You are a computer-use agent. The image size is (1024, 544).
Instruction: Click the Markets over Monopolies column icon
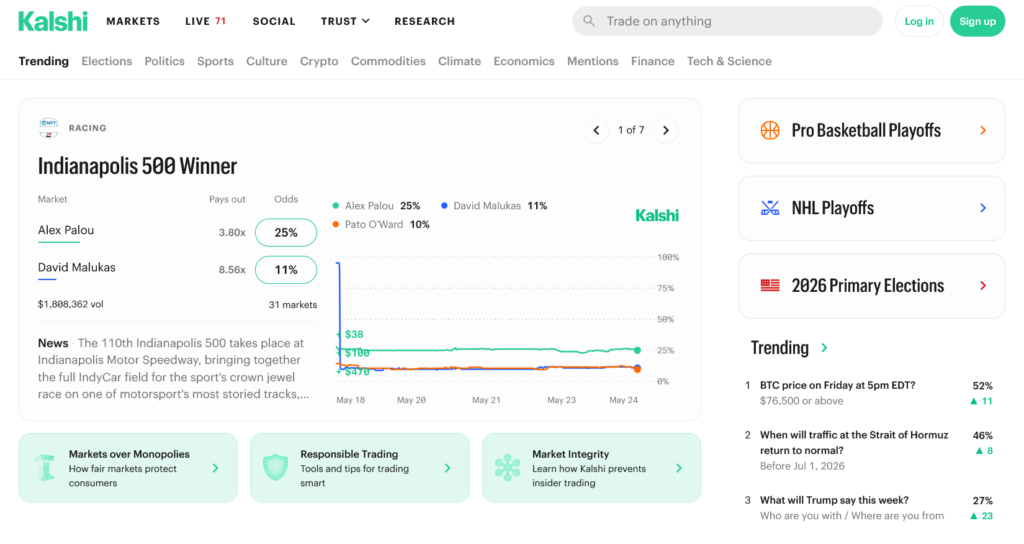click(x=44, y=468)
